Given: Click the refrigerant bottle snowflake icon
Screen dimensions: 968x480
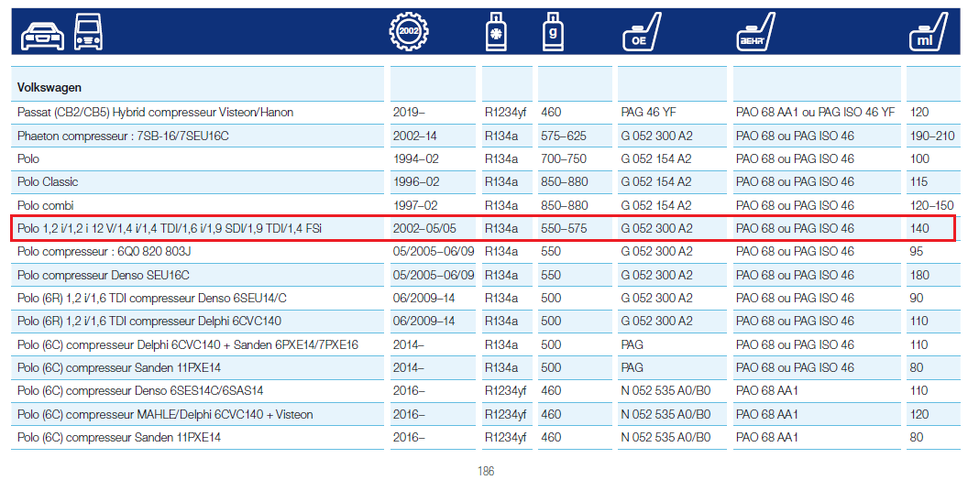Looking at the screenshot, I should 496,31.
